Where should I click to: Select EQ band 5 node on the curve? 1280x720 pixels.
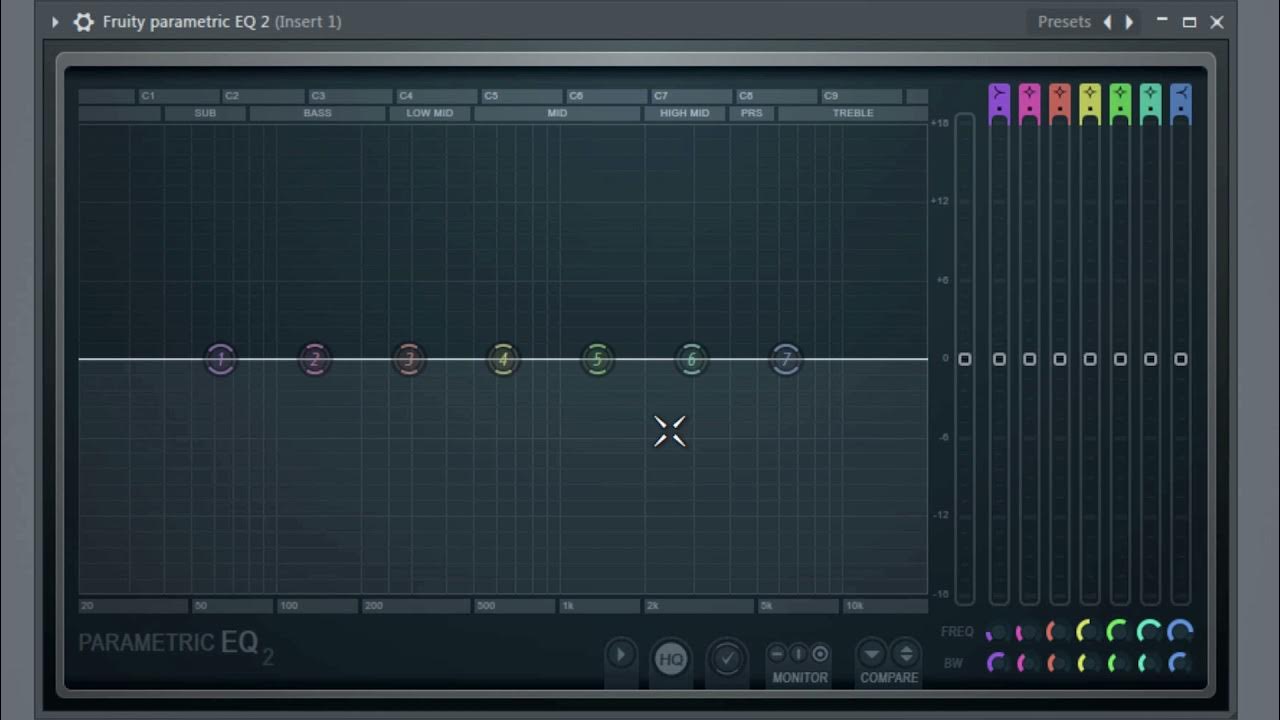tap(597, 359)
